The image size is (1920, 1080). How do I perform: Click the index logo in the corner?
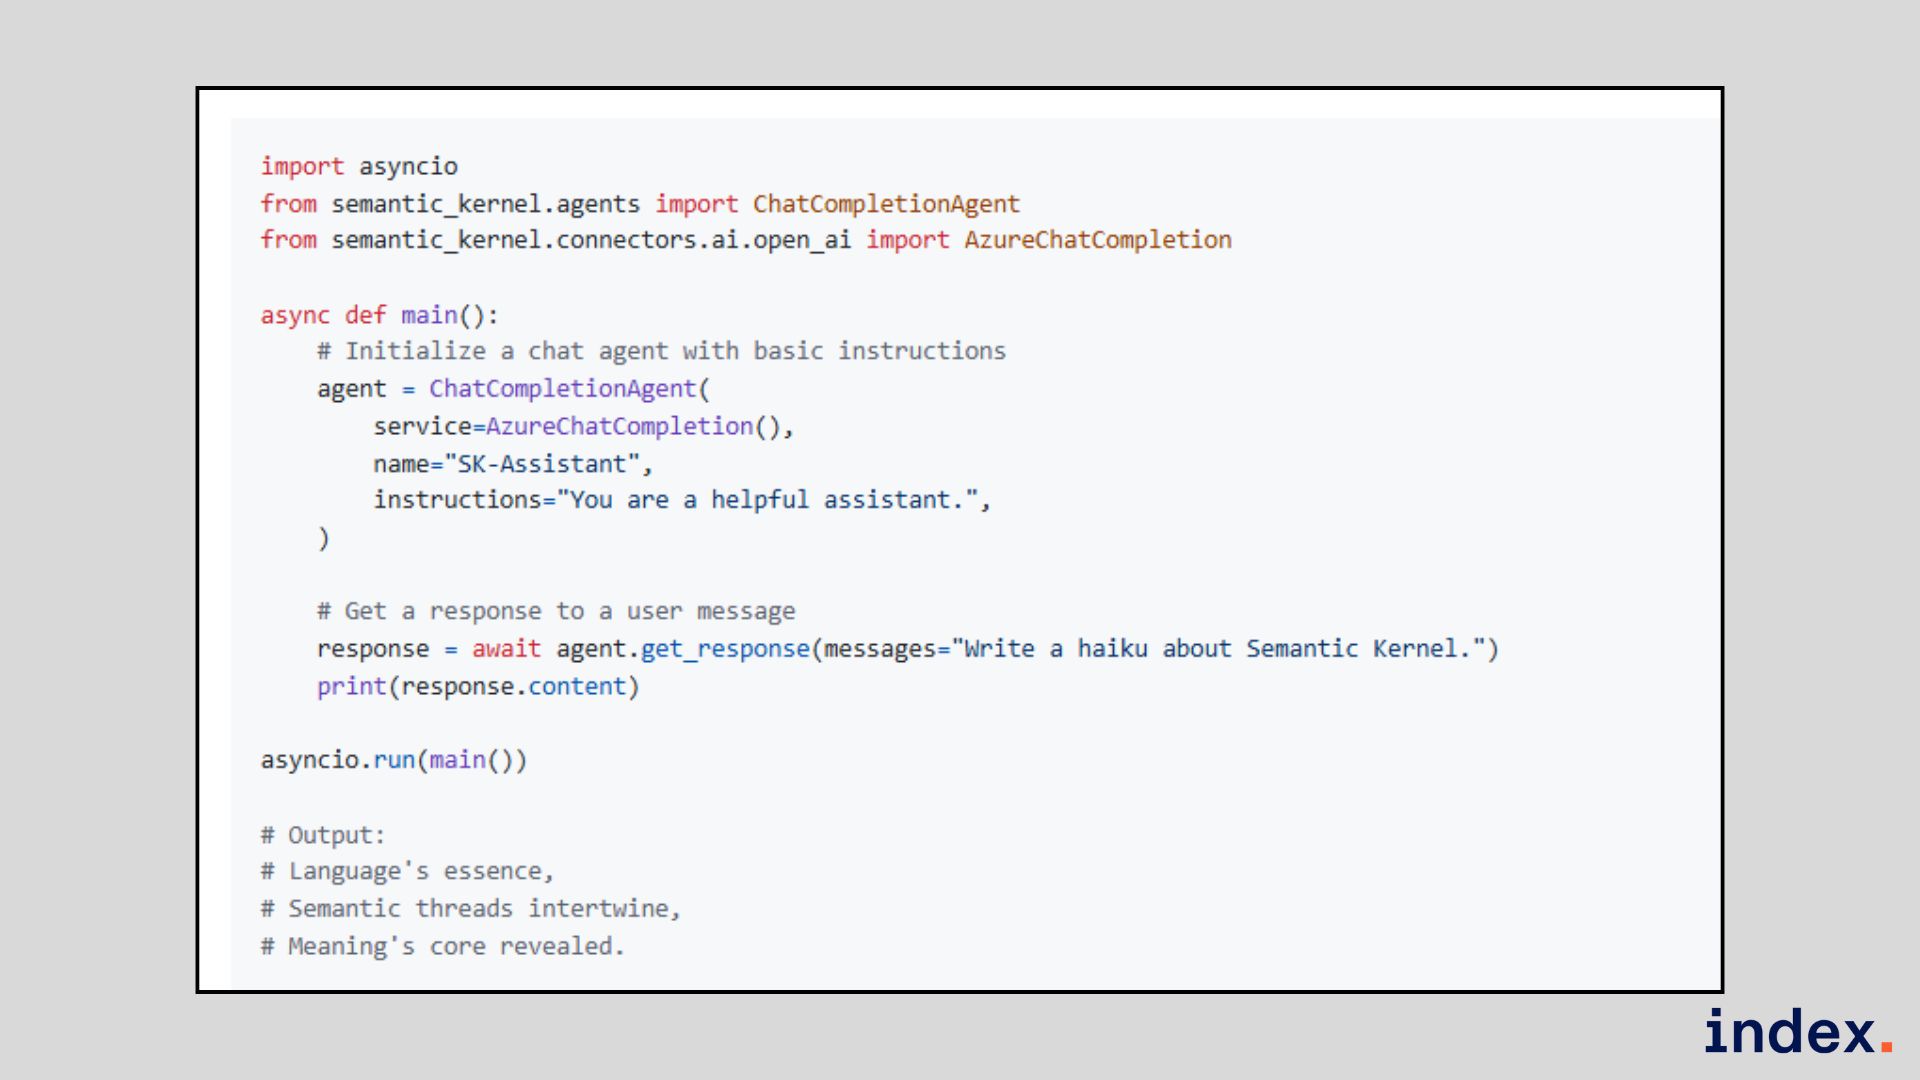click(x=1797, y=1032)
